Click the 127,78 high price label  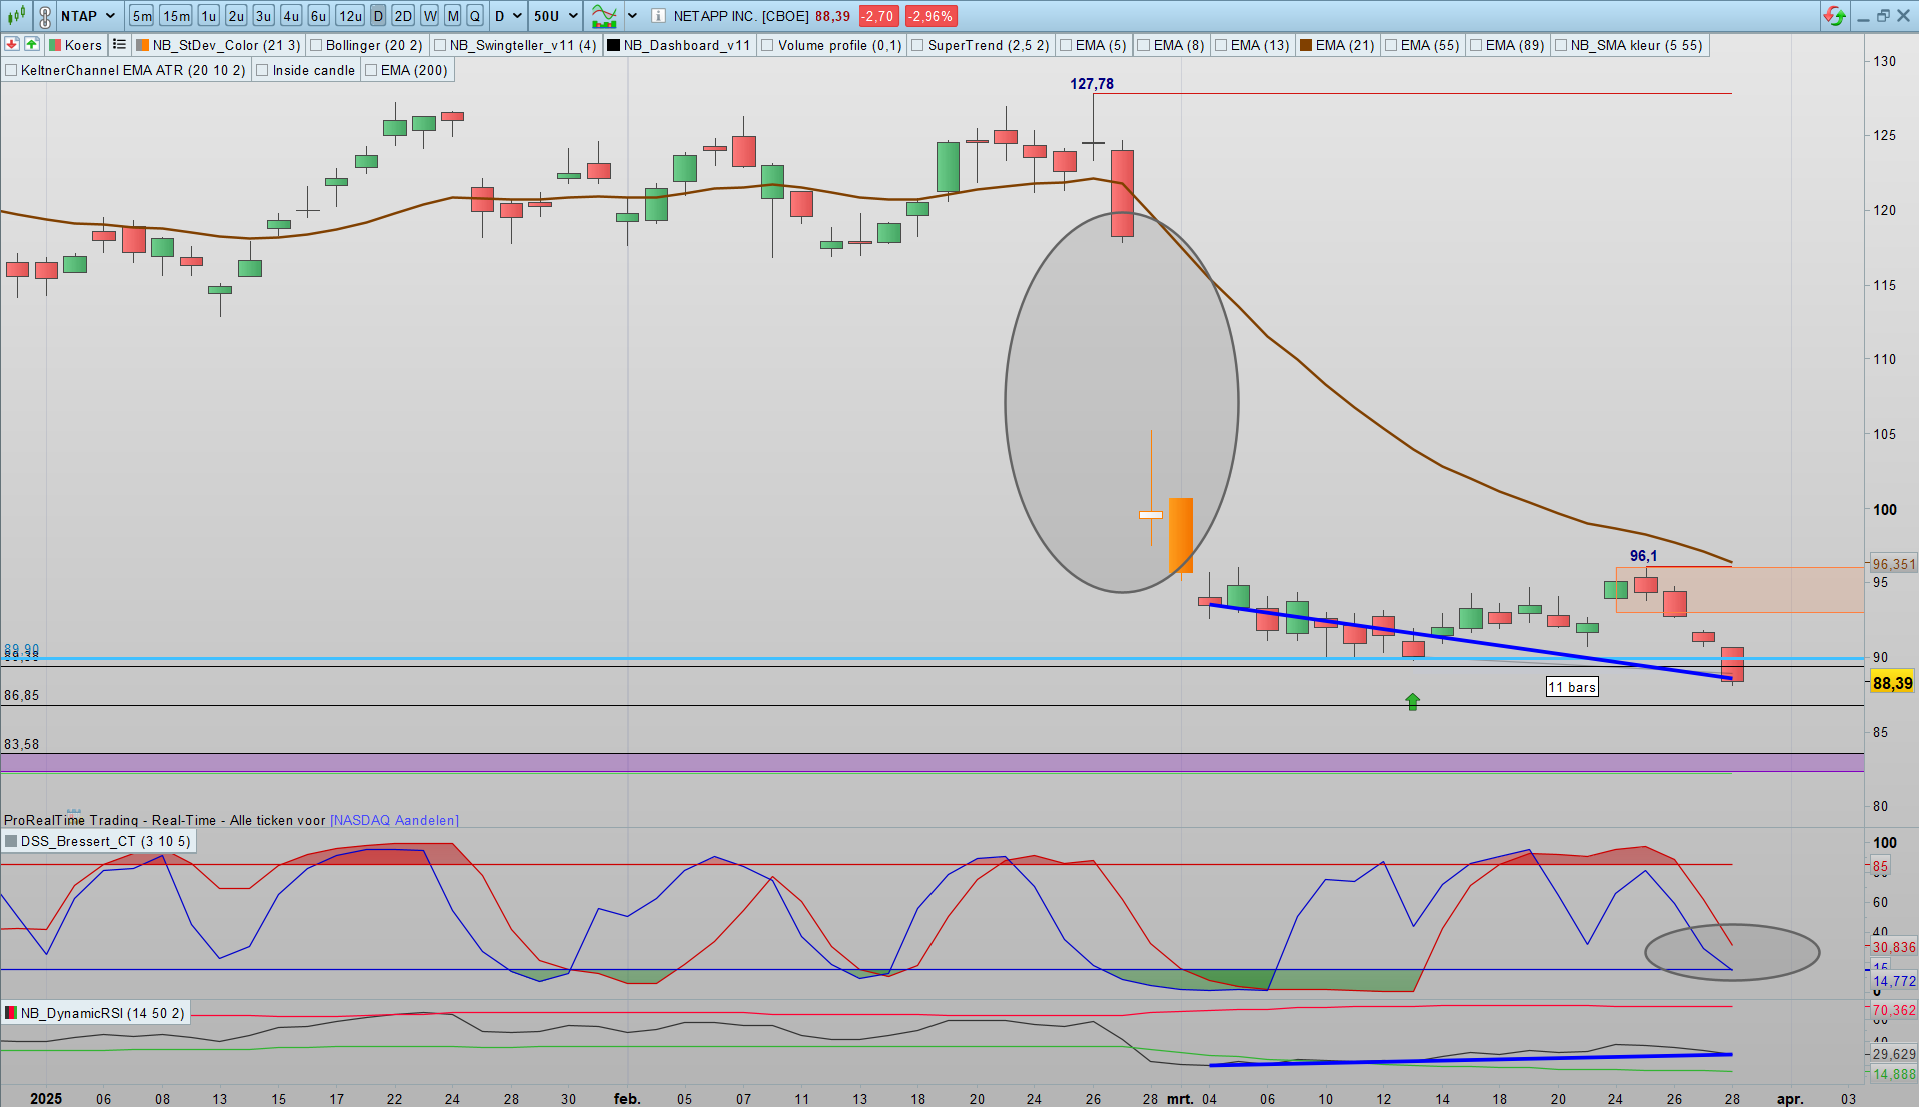coord(1092,84)
